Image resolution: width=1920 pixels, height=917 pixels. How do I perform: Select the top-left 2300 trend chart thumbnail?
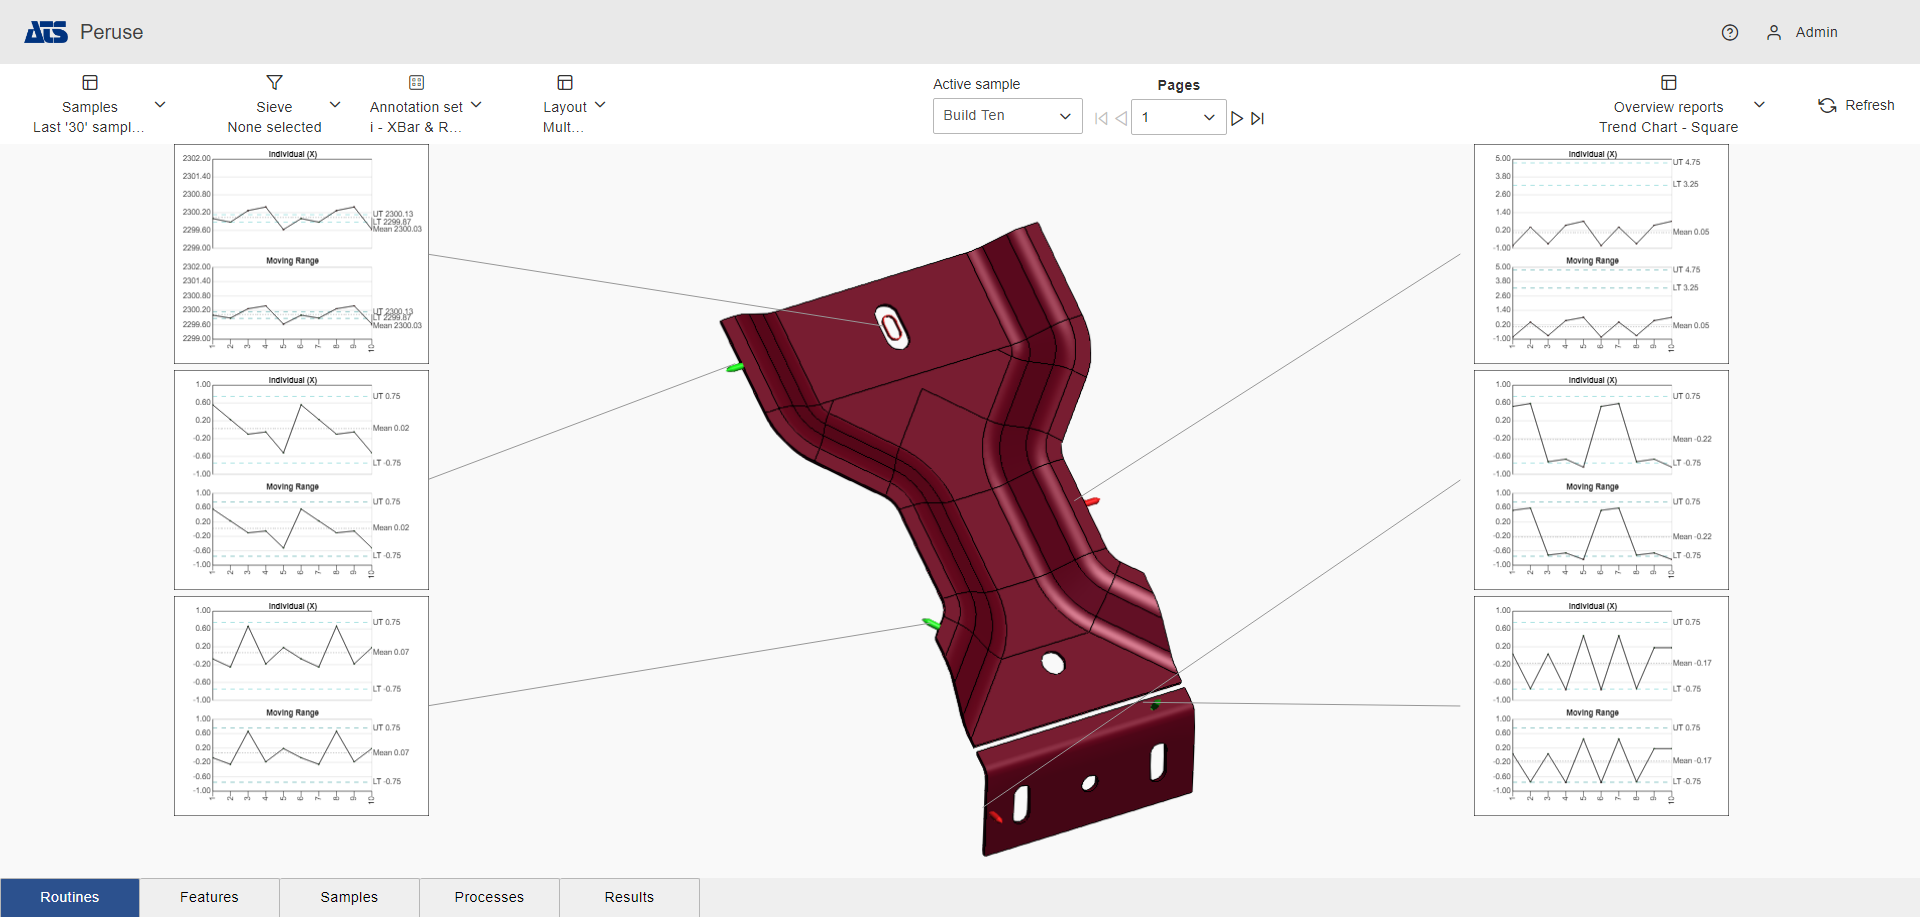click(301, 254)
